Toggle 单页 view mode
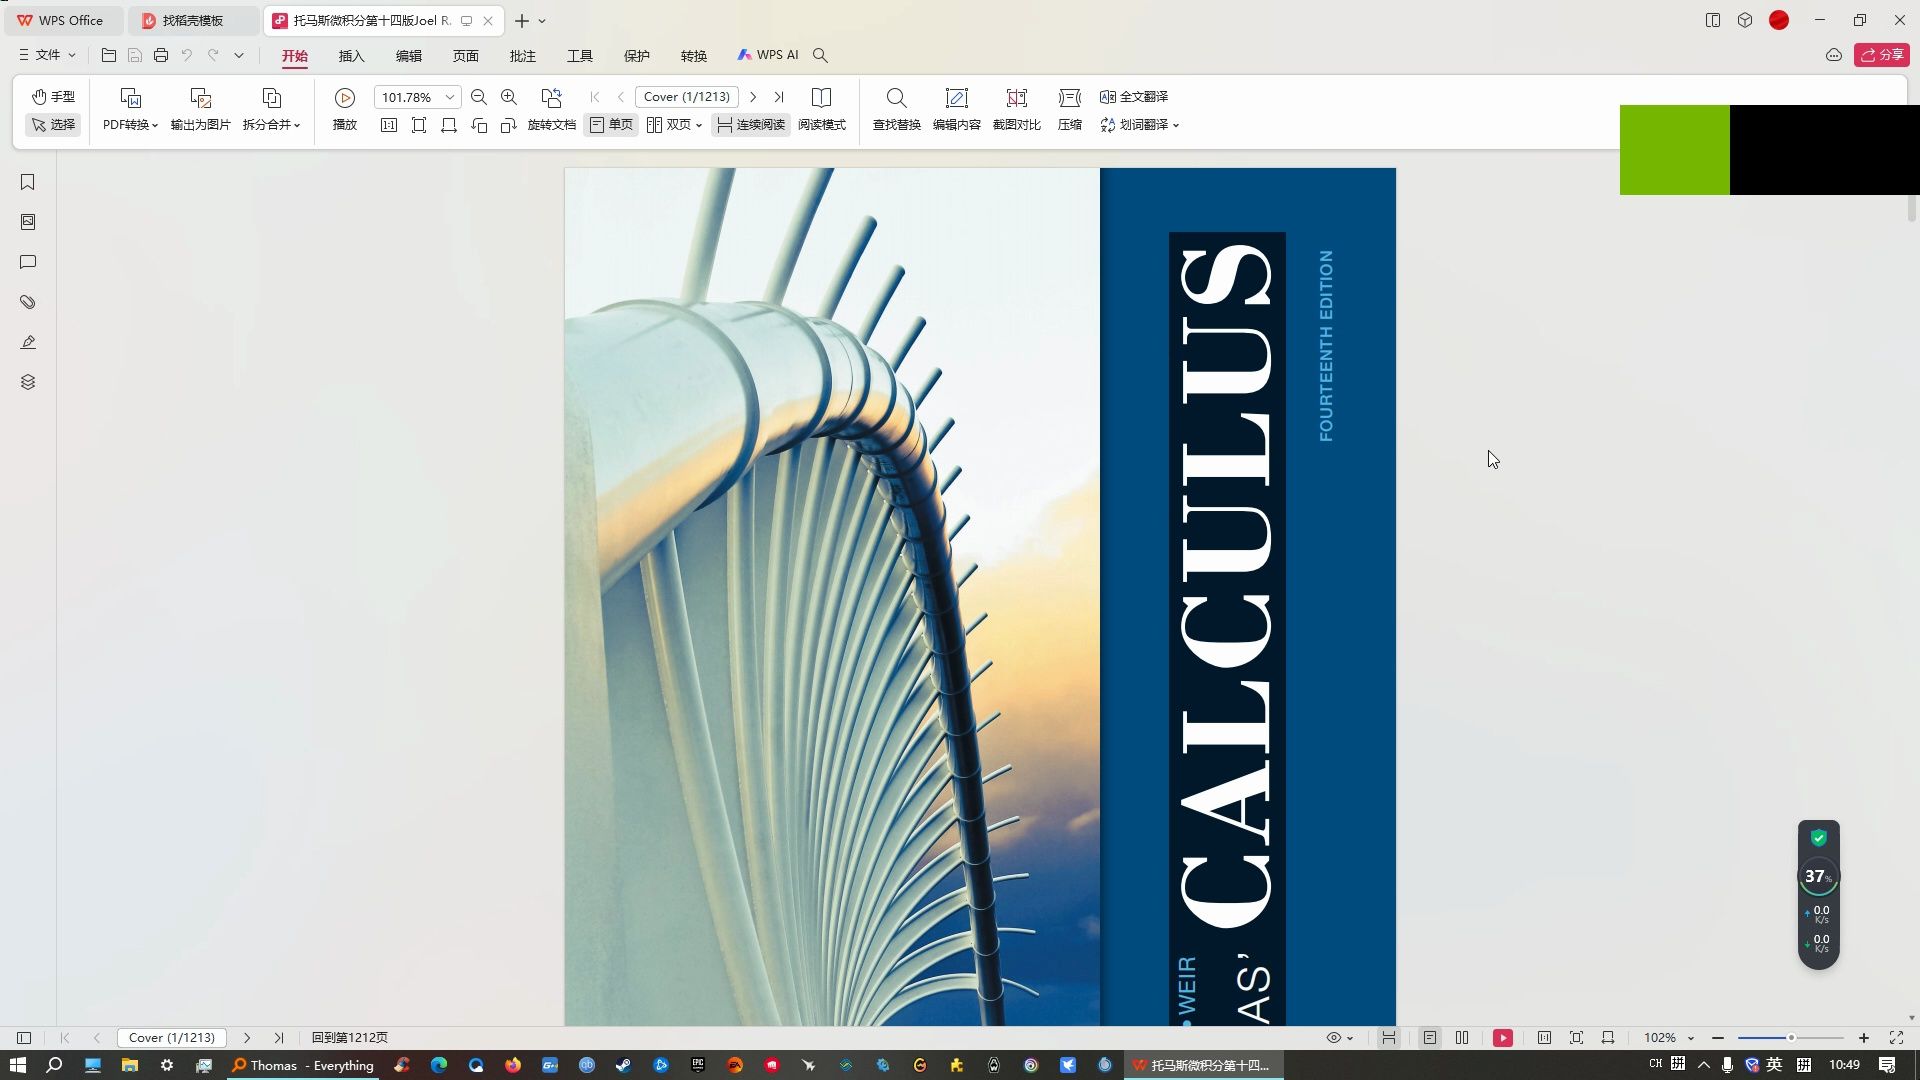This screenshot has width=1920, height=1080. 612,124
